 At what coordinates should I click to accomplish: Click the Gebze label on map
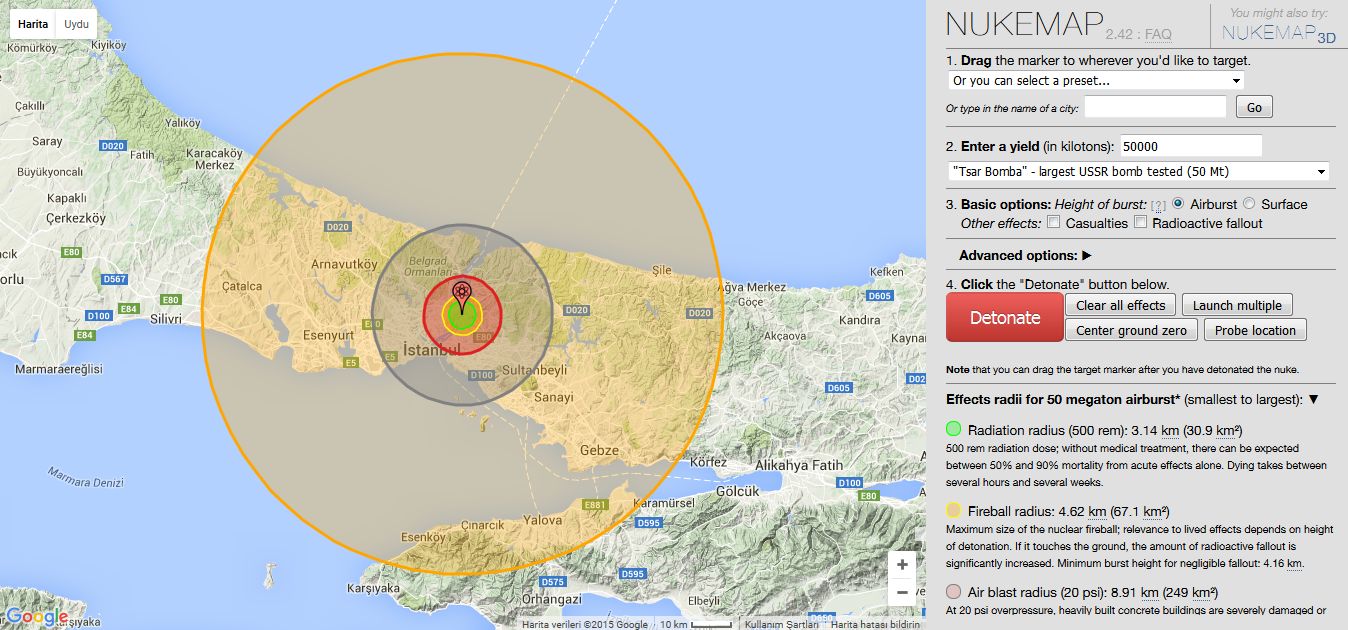point(599,450)
